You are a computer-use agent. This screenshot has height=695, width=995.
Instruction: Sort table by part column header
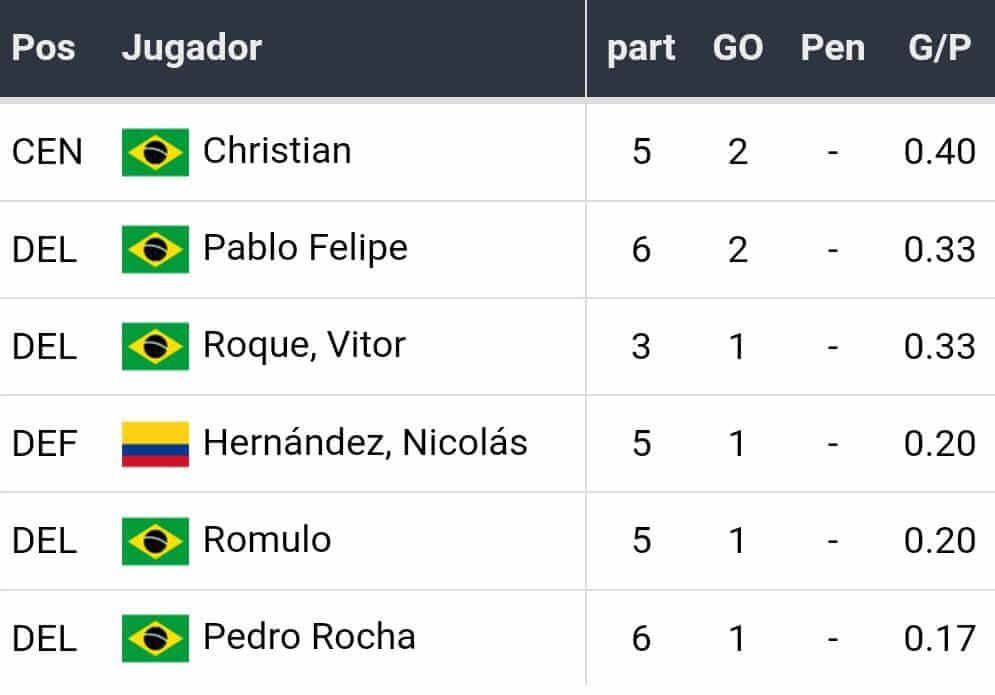point(641,48)
